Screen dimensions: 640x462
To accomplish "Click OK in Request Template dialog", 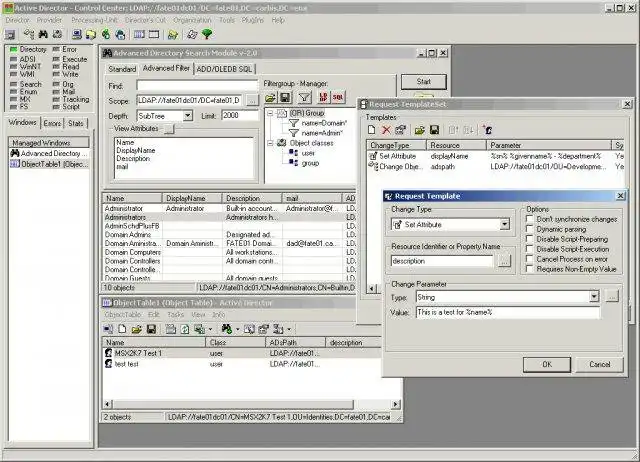I will pyautogui.click(x=547, y=364).
